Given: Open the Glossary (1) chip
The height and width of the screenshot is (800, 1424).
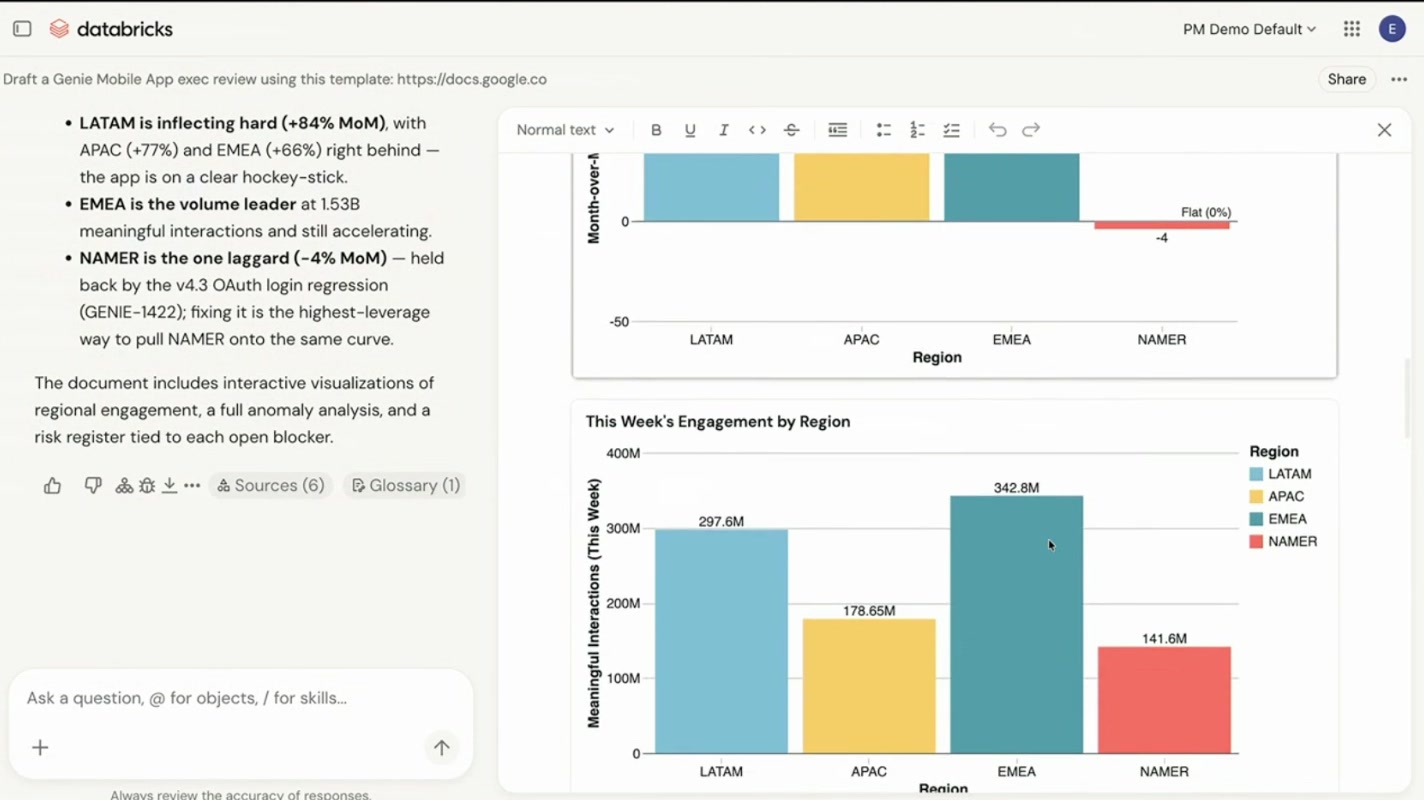Looking at the screenshot, I should [x=405, y=486].
